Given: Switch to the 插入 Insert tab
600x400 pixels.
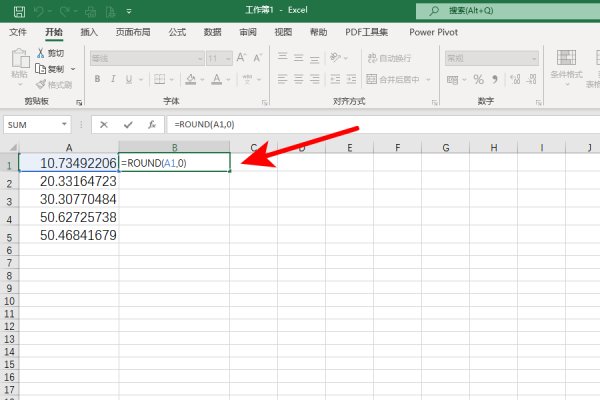Looking at the screenshot, I should 89,32.
